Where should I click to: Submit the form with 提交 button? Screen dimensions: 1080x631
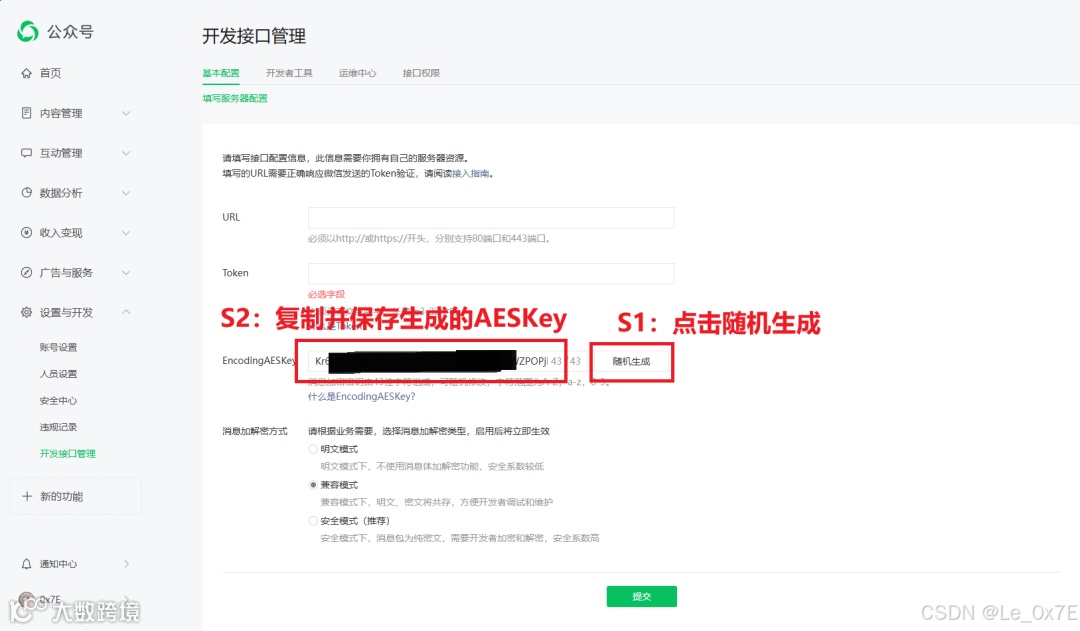[x=641, y=597]
